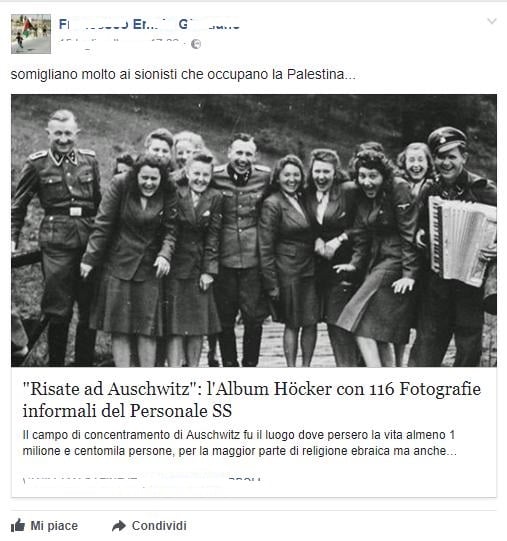Click the "Mi piace" label
Image resolution: width=507 pixels, height=541 pixels.
pyautogui.click(x=54, y=526)
